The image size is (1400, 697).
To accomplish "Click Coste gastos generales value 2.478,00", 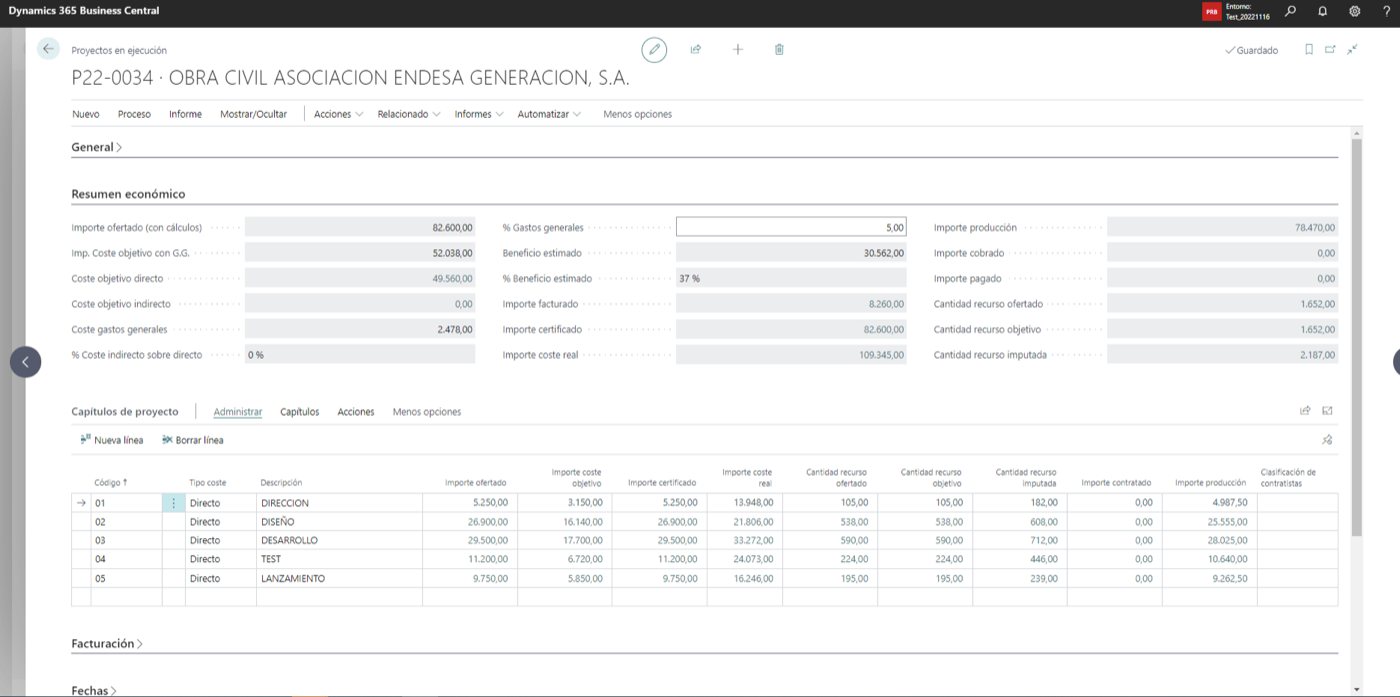I will [x=360, y=329].
